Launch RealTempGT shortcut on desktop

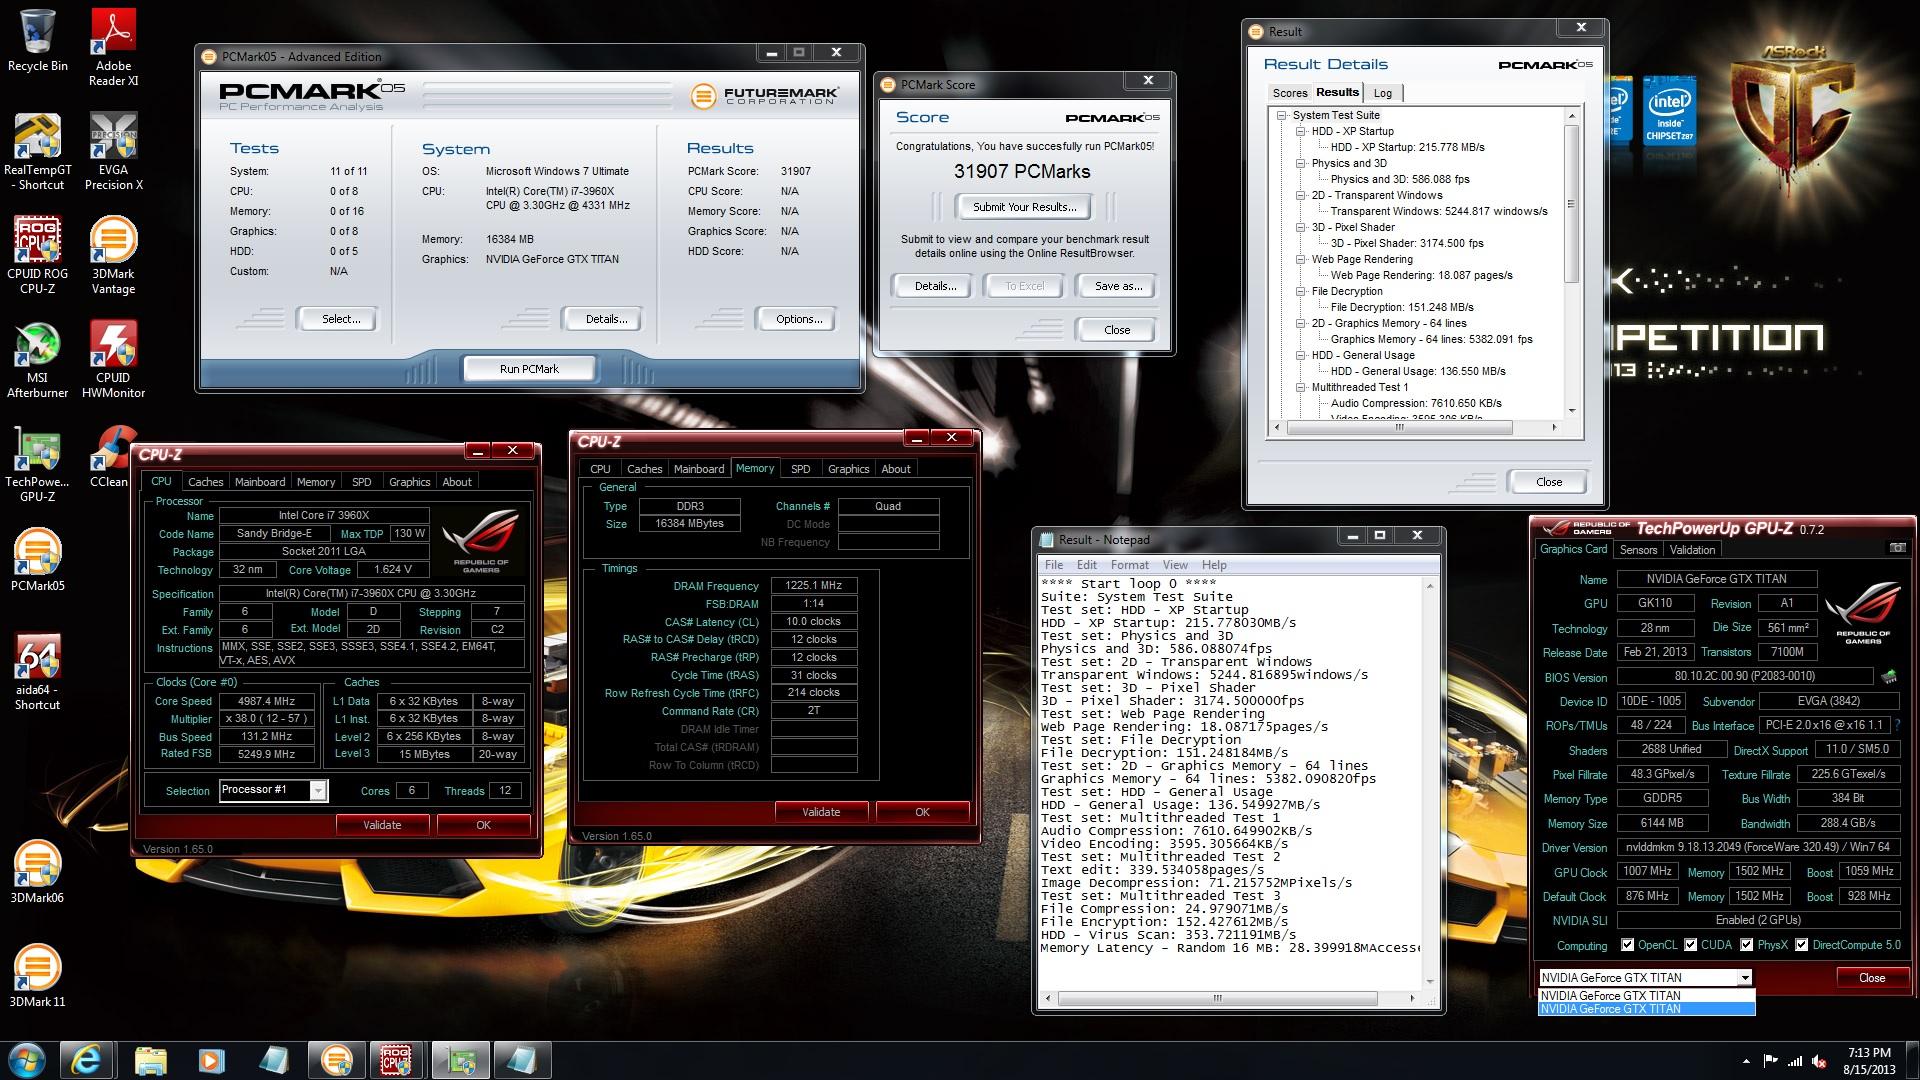coord(37,151)
